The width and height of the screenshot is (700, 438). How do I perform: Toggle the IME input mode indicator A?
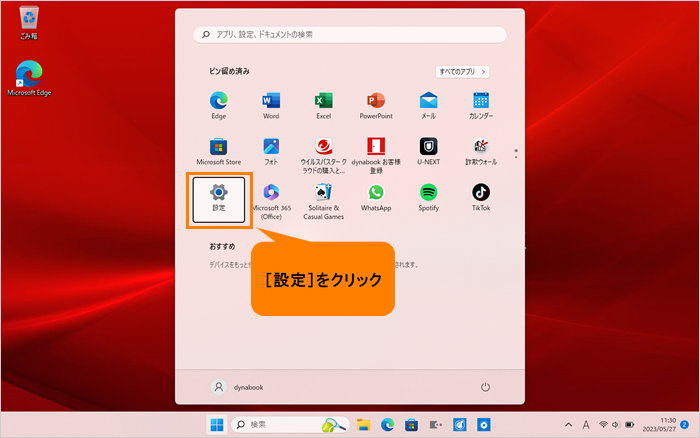[586, 425]
